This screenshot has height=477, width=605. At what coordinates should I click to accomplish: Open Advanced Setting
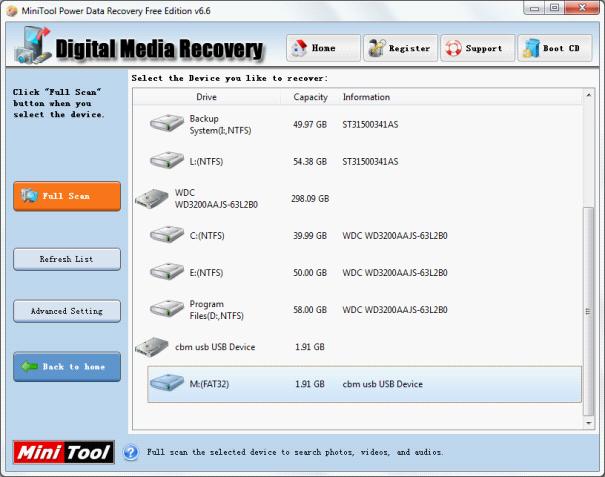[x=67, y=311]
